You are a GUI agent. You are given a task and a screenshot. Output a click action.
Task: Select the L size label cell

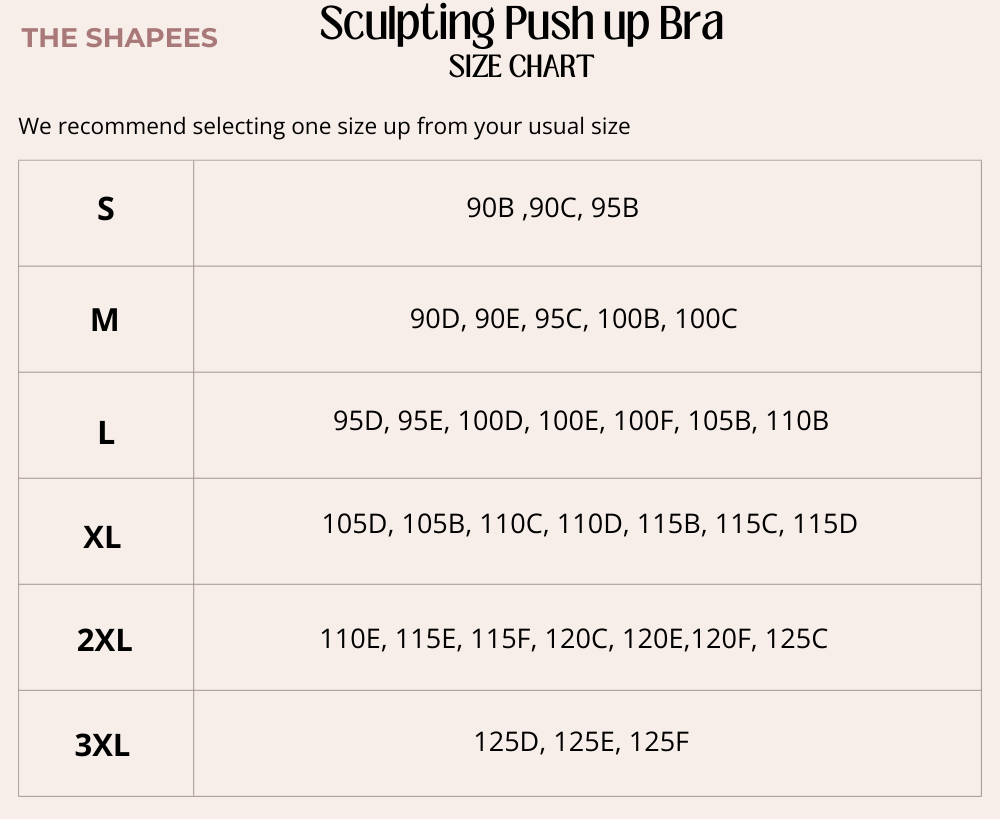click(x=106, y=425)
